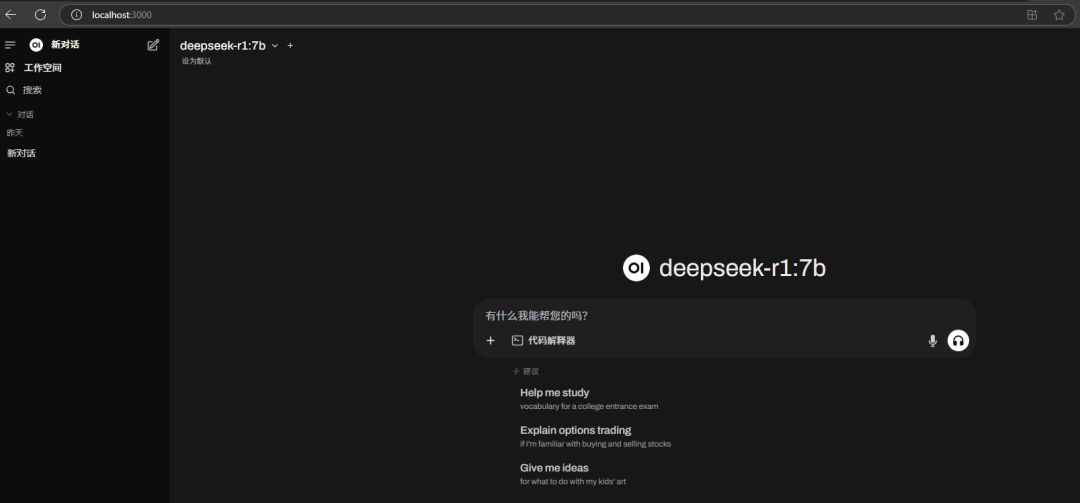Viewport: 1080px width, 503px height.
Task: View site information icon in address bar
Action: [x=76, y=14]
